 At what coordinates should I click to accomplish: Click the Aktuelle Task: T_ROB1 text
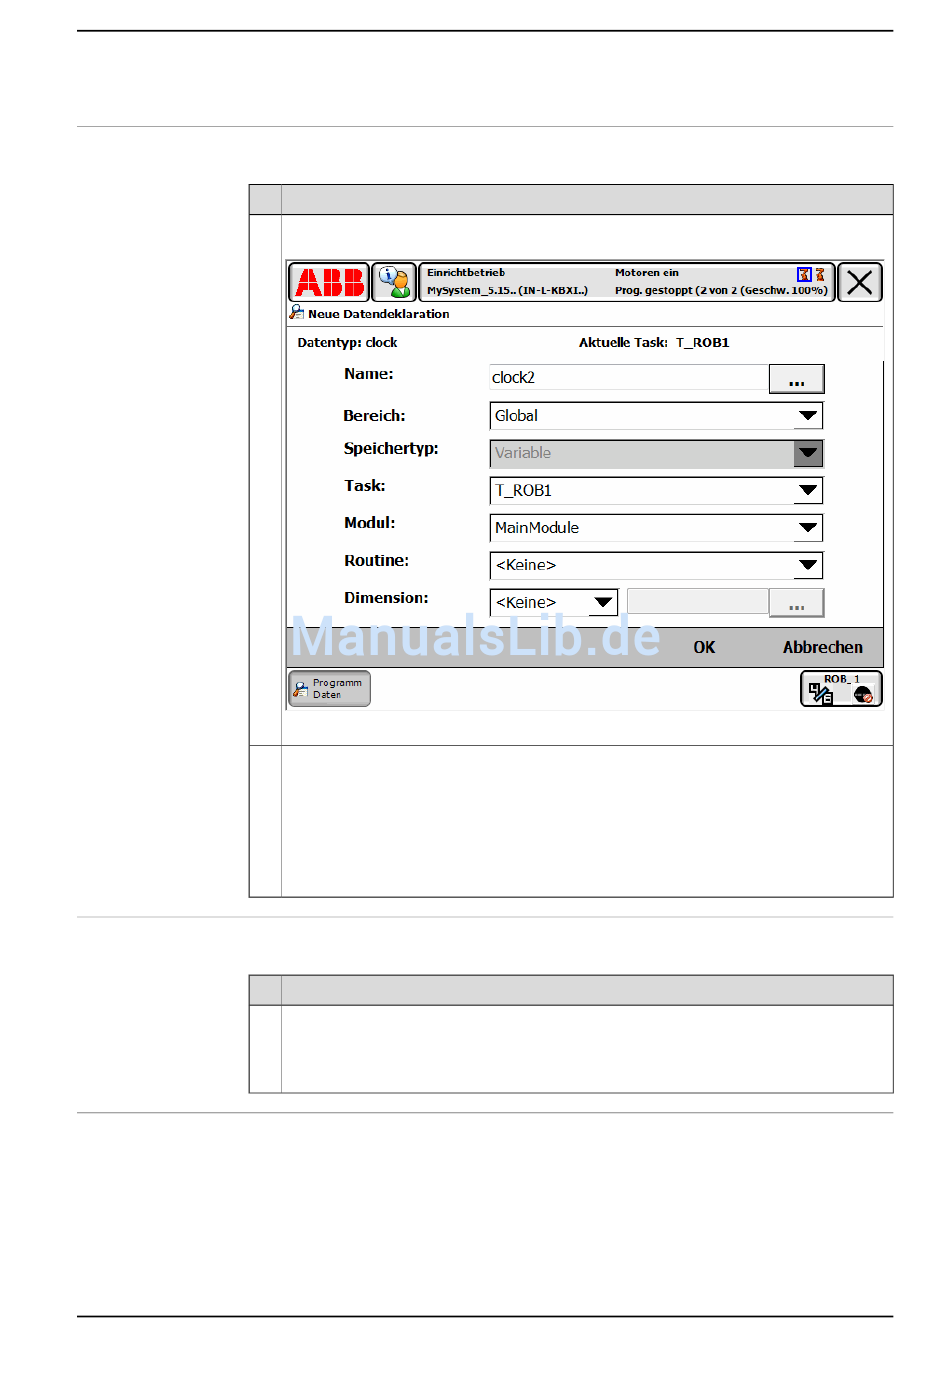654,342
